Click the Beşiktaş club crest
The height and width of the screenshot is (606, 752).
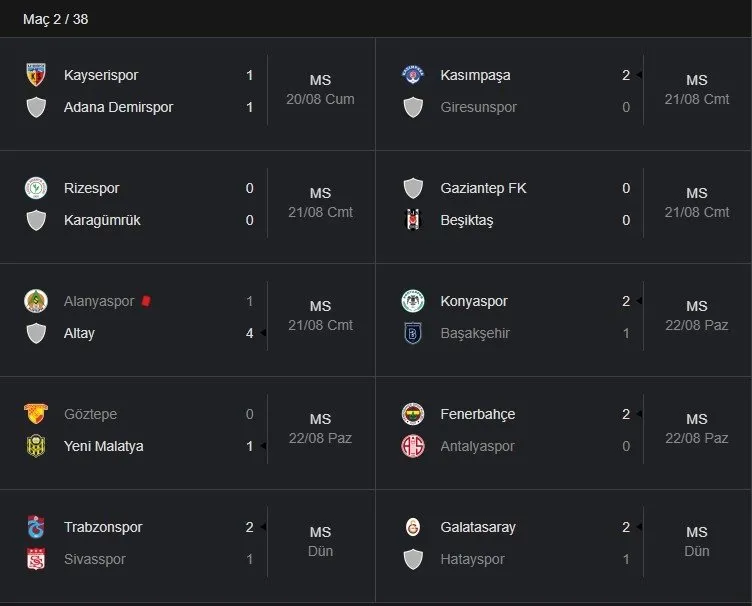point(413,220)
